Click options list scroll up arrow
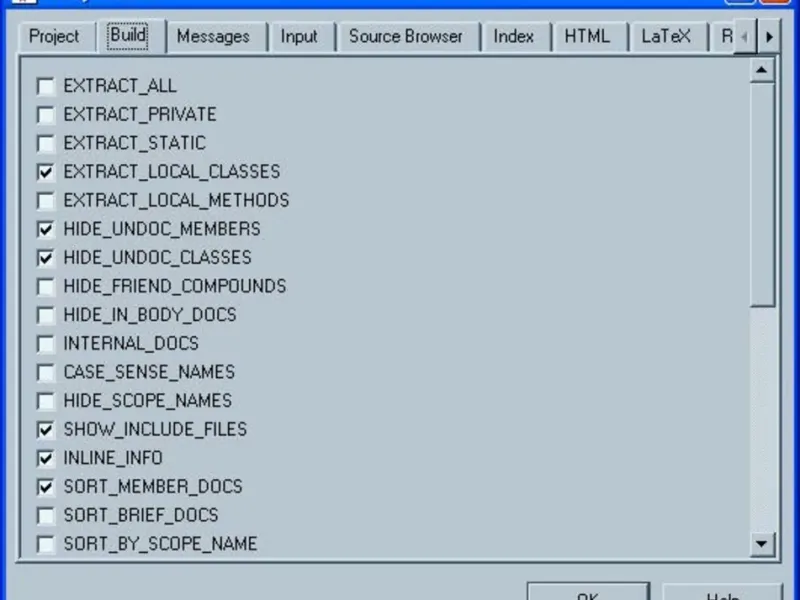Image resolution: width=800 pixels, height=600 pixels. (x=762, y=70)
